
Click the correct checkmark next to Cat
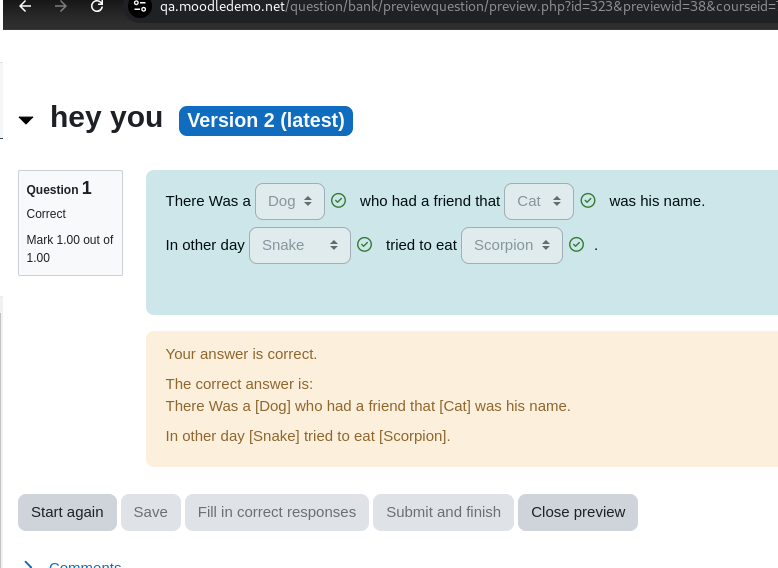588,200
